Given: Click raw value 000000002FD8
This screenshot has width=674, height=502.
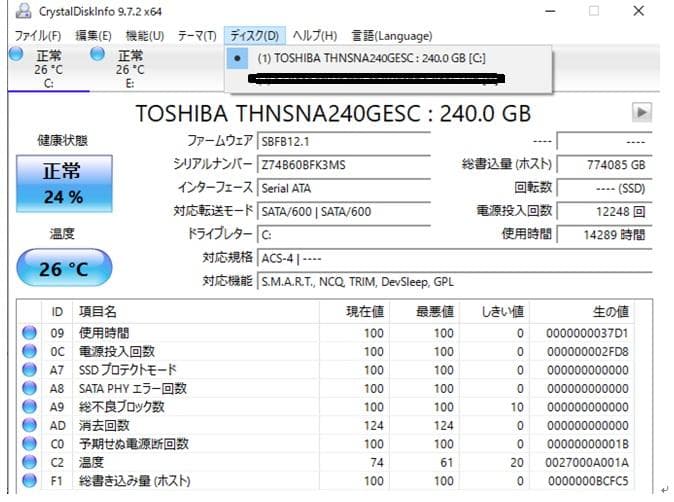Looking at the screenshot, I should point(588,352).
